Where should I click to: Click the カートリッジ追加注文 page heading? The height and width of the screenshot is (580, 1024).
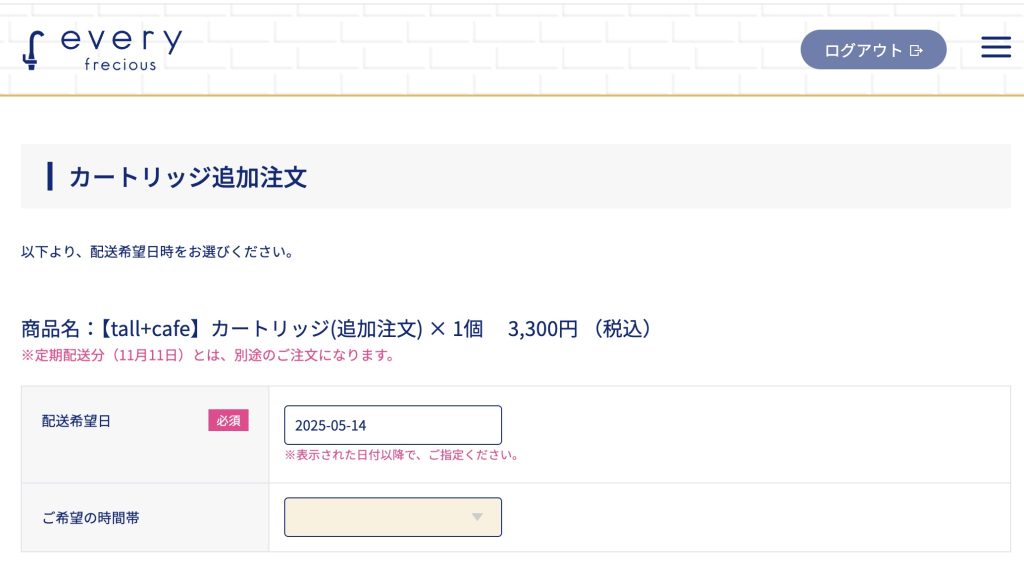point(187,178)
